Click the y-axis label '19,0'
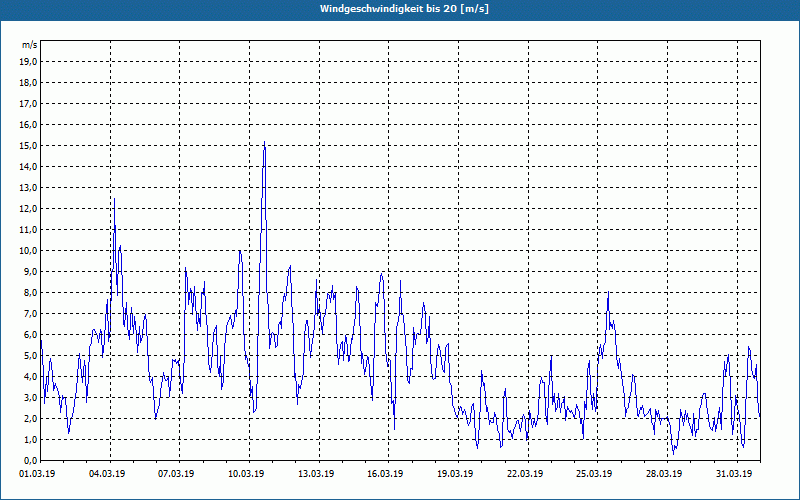This screenshot has height=500, width=800. point(28,62)
